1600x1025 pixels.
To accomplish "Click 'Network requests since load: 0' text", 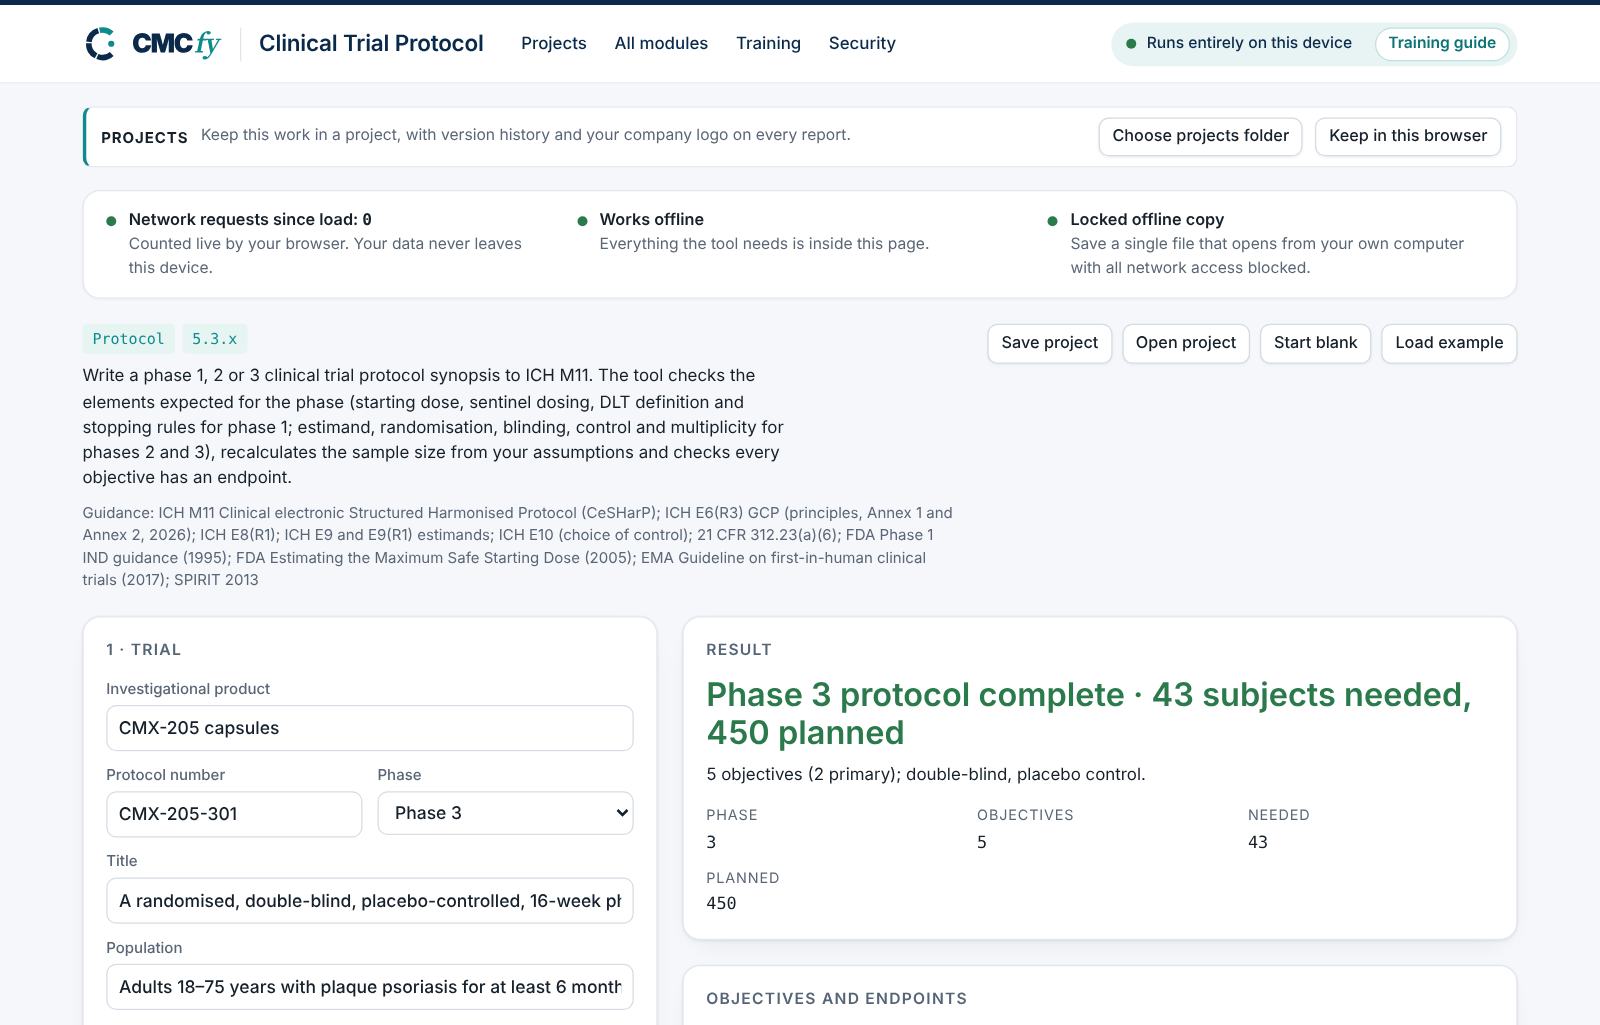I will point(250,219).
